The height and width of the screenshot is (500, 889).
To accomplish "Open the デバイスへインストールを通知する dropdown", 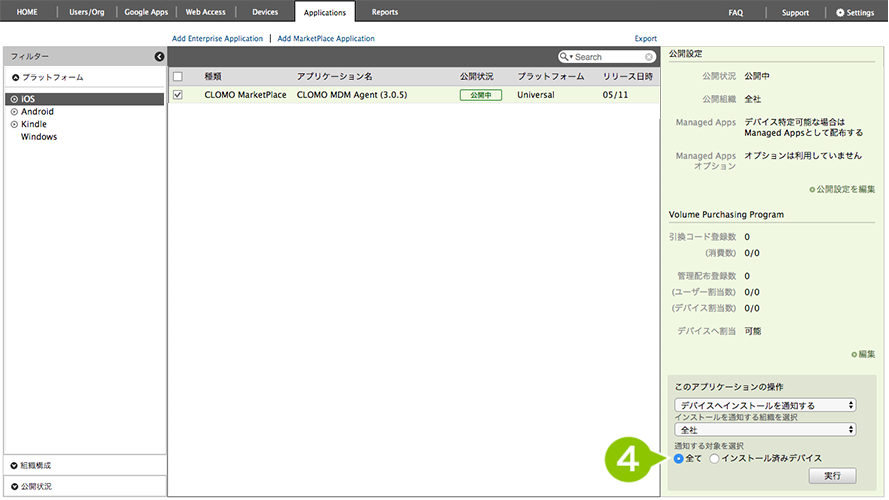I will coord(765,405).
